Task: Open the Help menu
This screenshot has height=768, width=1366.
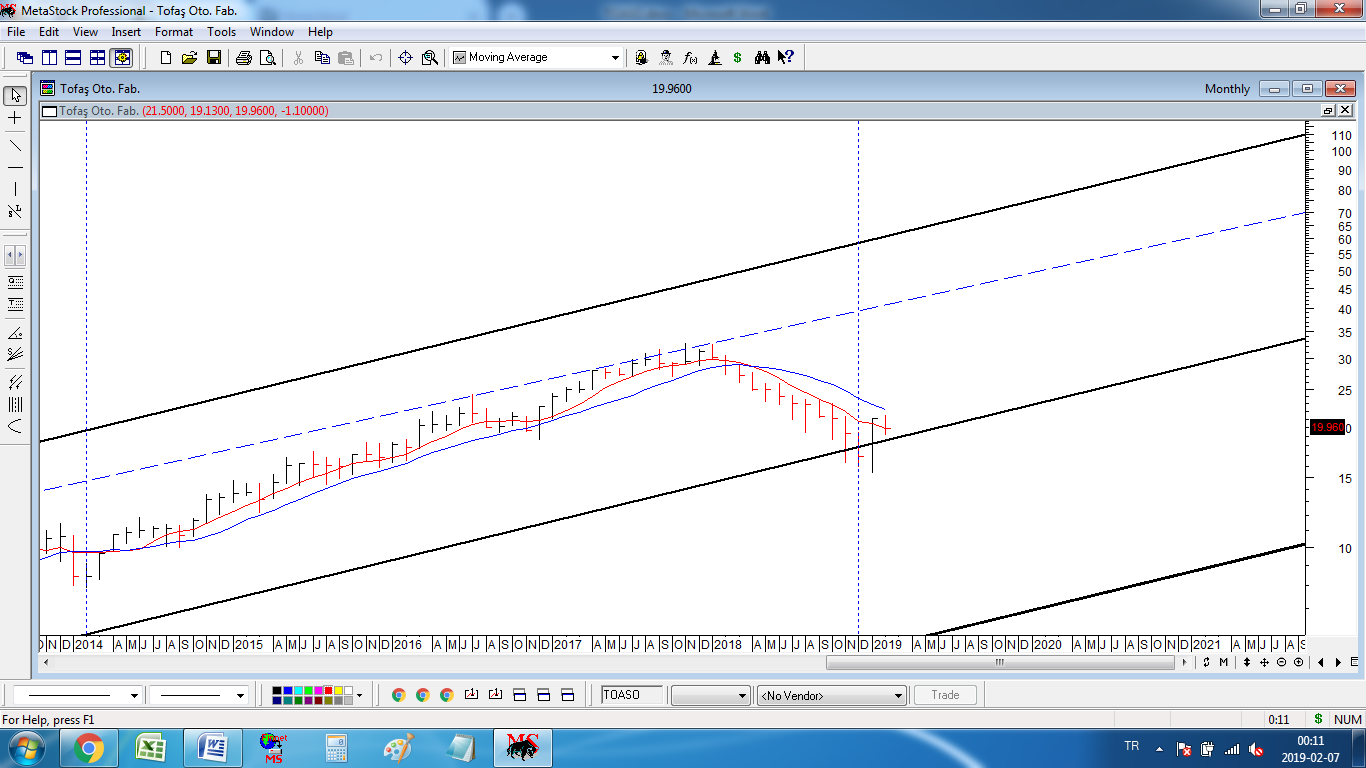Action: [320, 32]
